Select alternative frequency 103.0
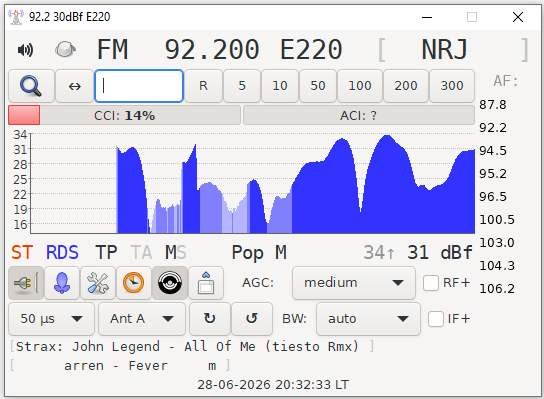The width and height of the screenshot is (544, 399). (497, 243)
